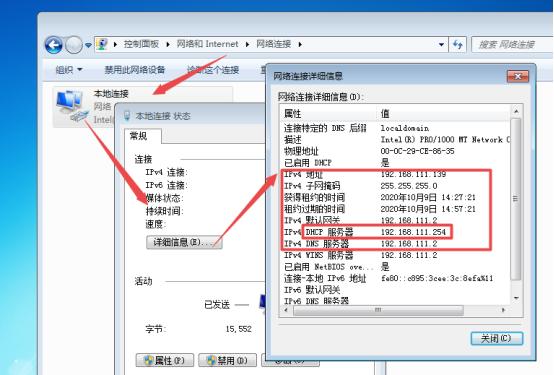Select the IPv6 默认网关 row
This screenshot has width=554, height=375.
tap(395, 290)
